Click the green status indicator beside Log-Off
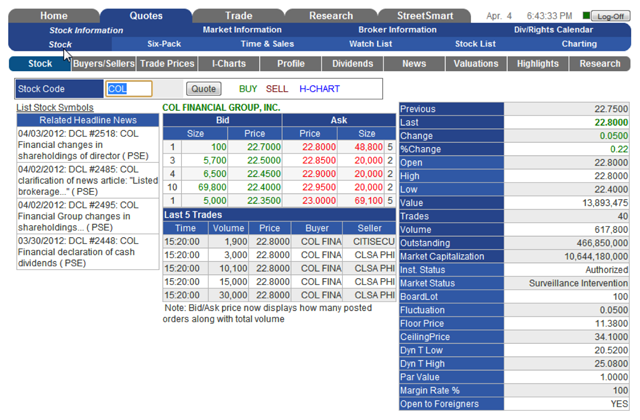 [x=587, y=16]
